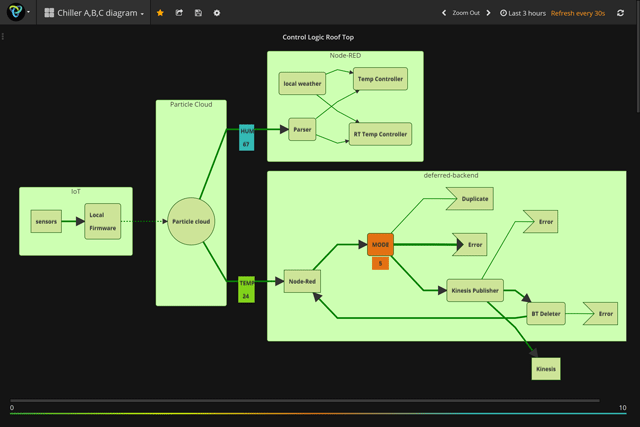The height and width of the screenshot is (427, 640).
Task: Select the Particle cloud circle node
Action: [191, 222]
